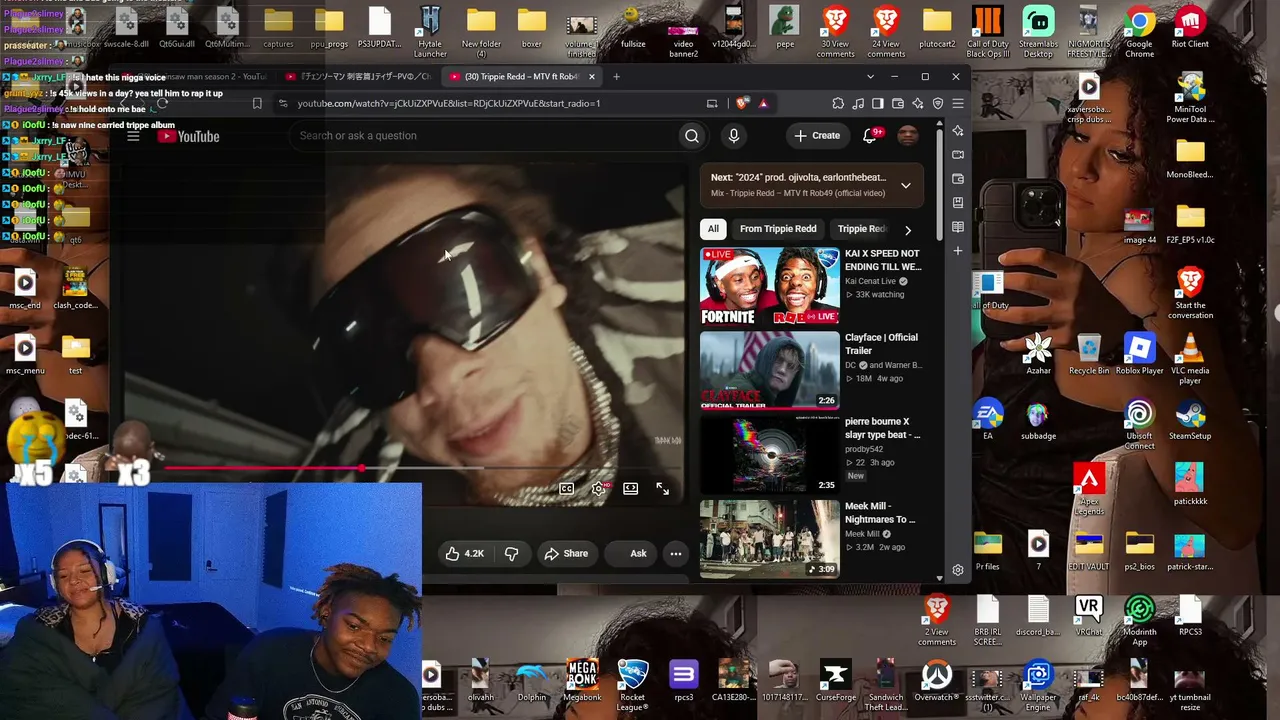
Task: Select the "All" filter chip
Action: pos(713,229)
